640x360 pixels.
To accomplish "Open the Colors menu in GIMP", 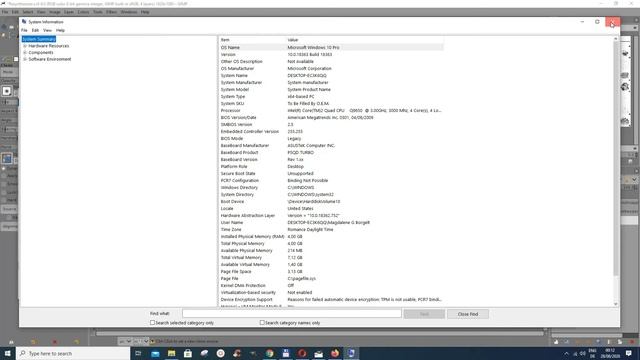I will click(83, 12).
